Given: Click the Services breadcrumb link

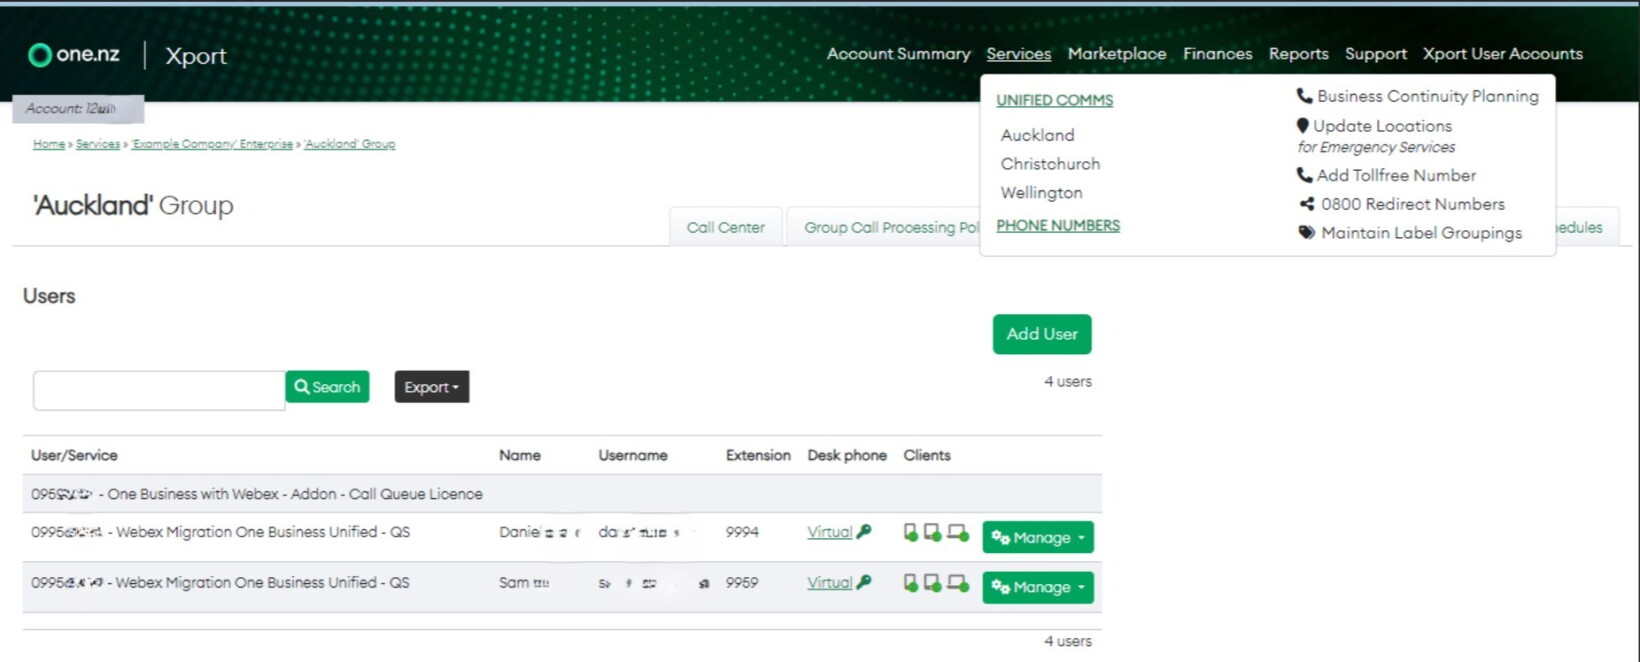Looking at the screenshot, I should coord(98,144).
